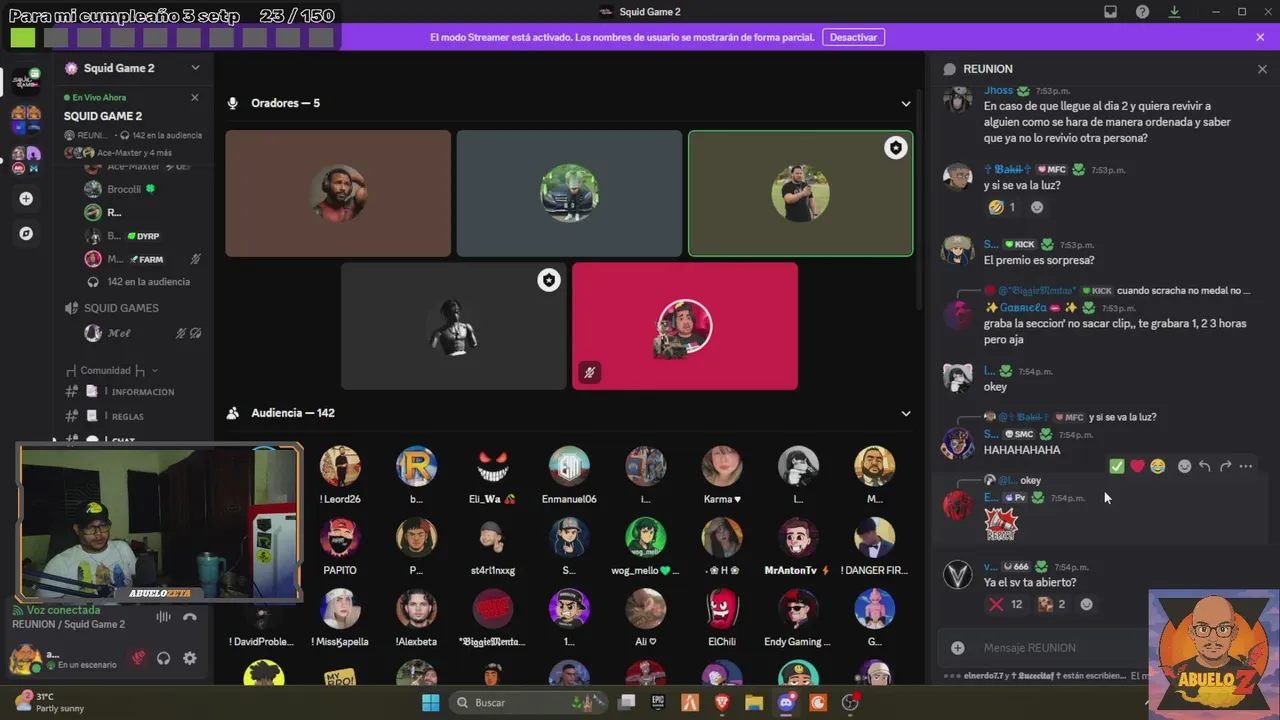
Task: React with red heart emoji
Action: coord(1137,466)
